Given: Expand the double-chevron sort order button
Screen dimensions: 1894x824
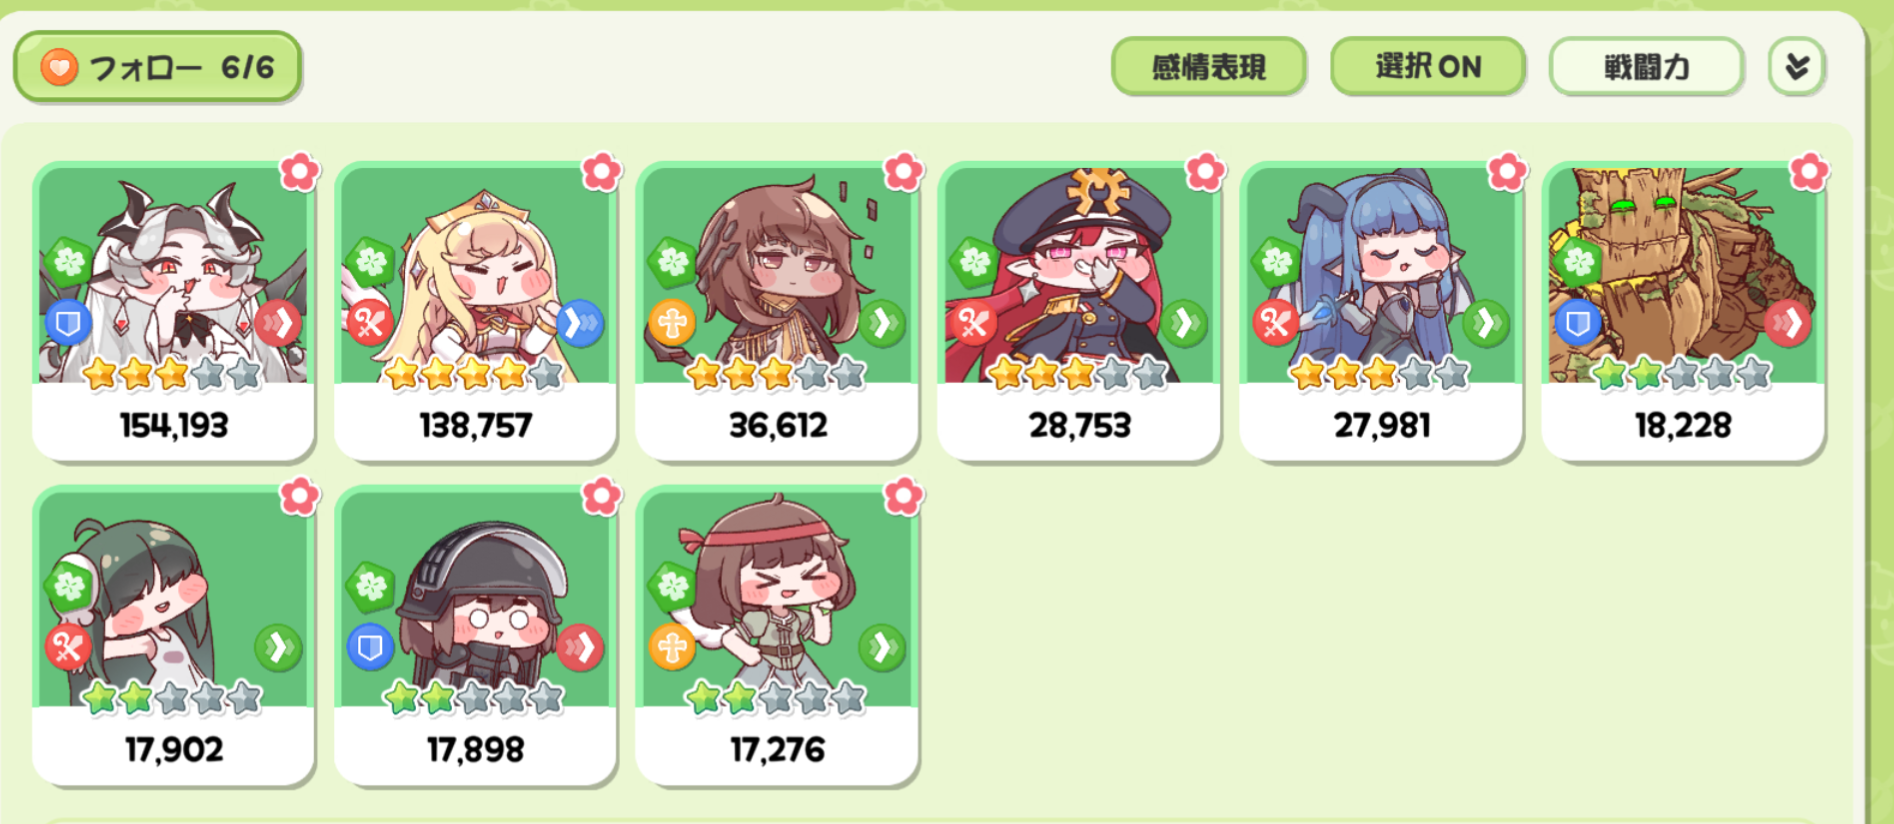Looking at the screenshot, I should point(1797,67).
